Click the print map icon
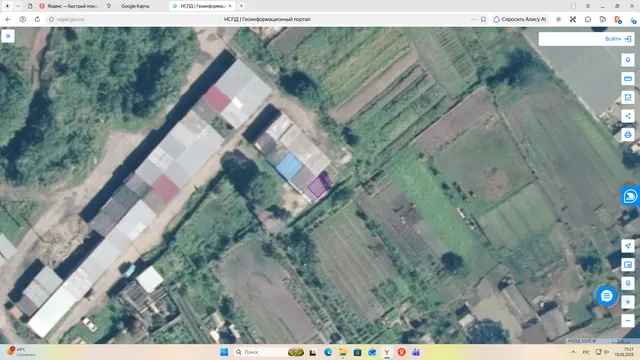 628,135
